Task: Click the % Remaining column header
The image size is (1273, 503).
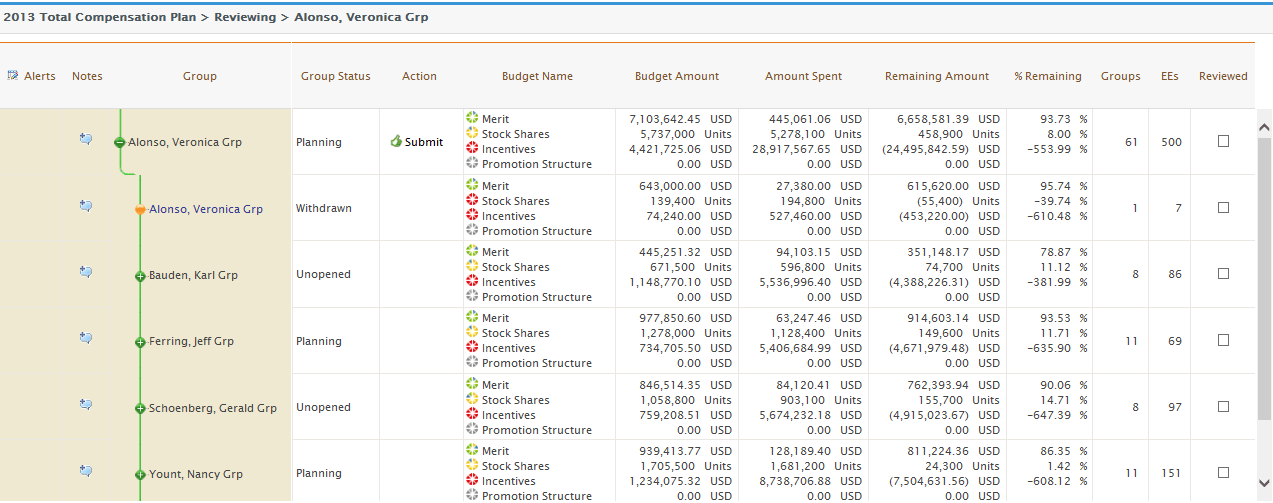Action: click(x=1047, y=76)
